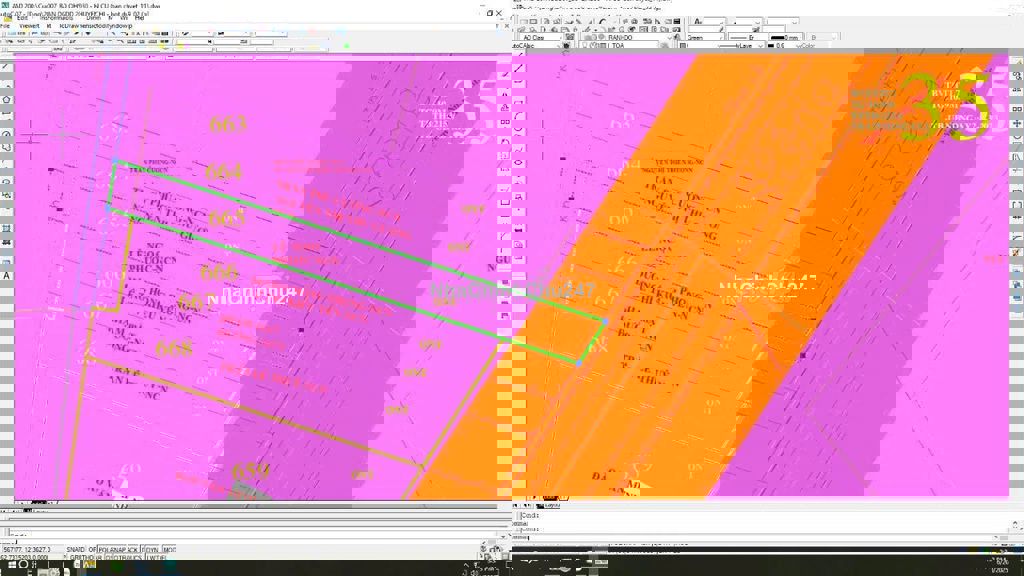Open the Edit menu
Image resolution: width=1024 pixels, height=576 pixels.
coord(22,17)
